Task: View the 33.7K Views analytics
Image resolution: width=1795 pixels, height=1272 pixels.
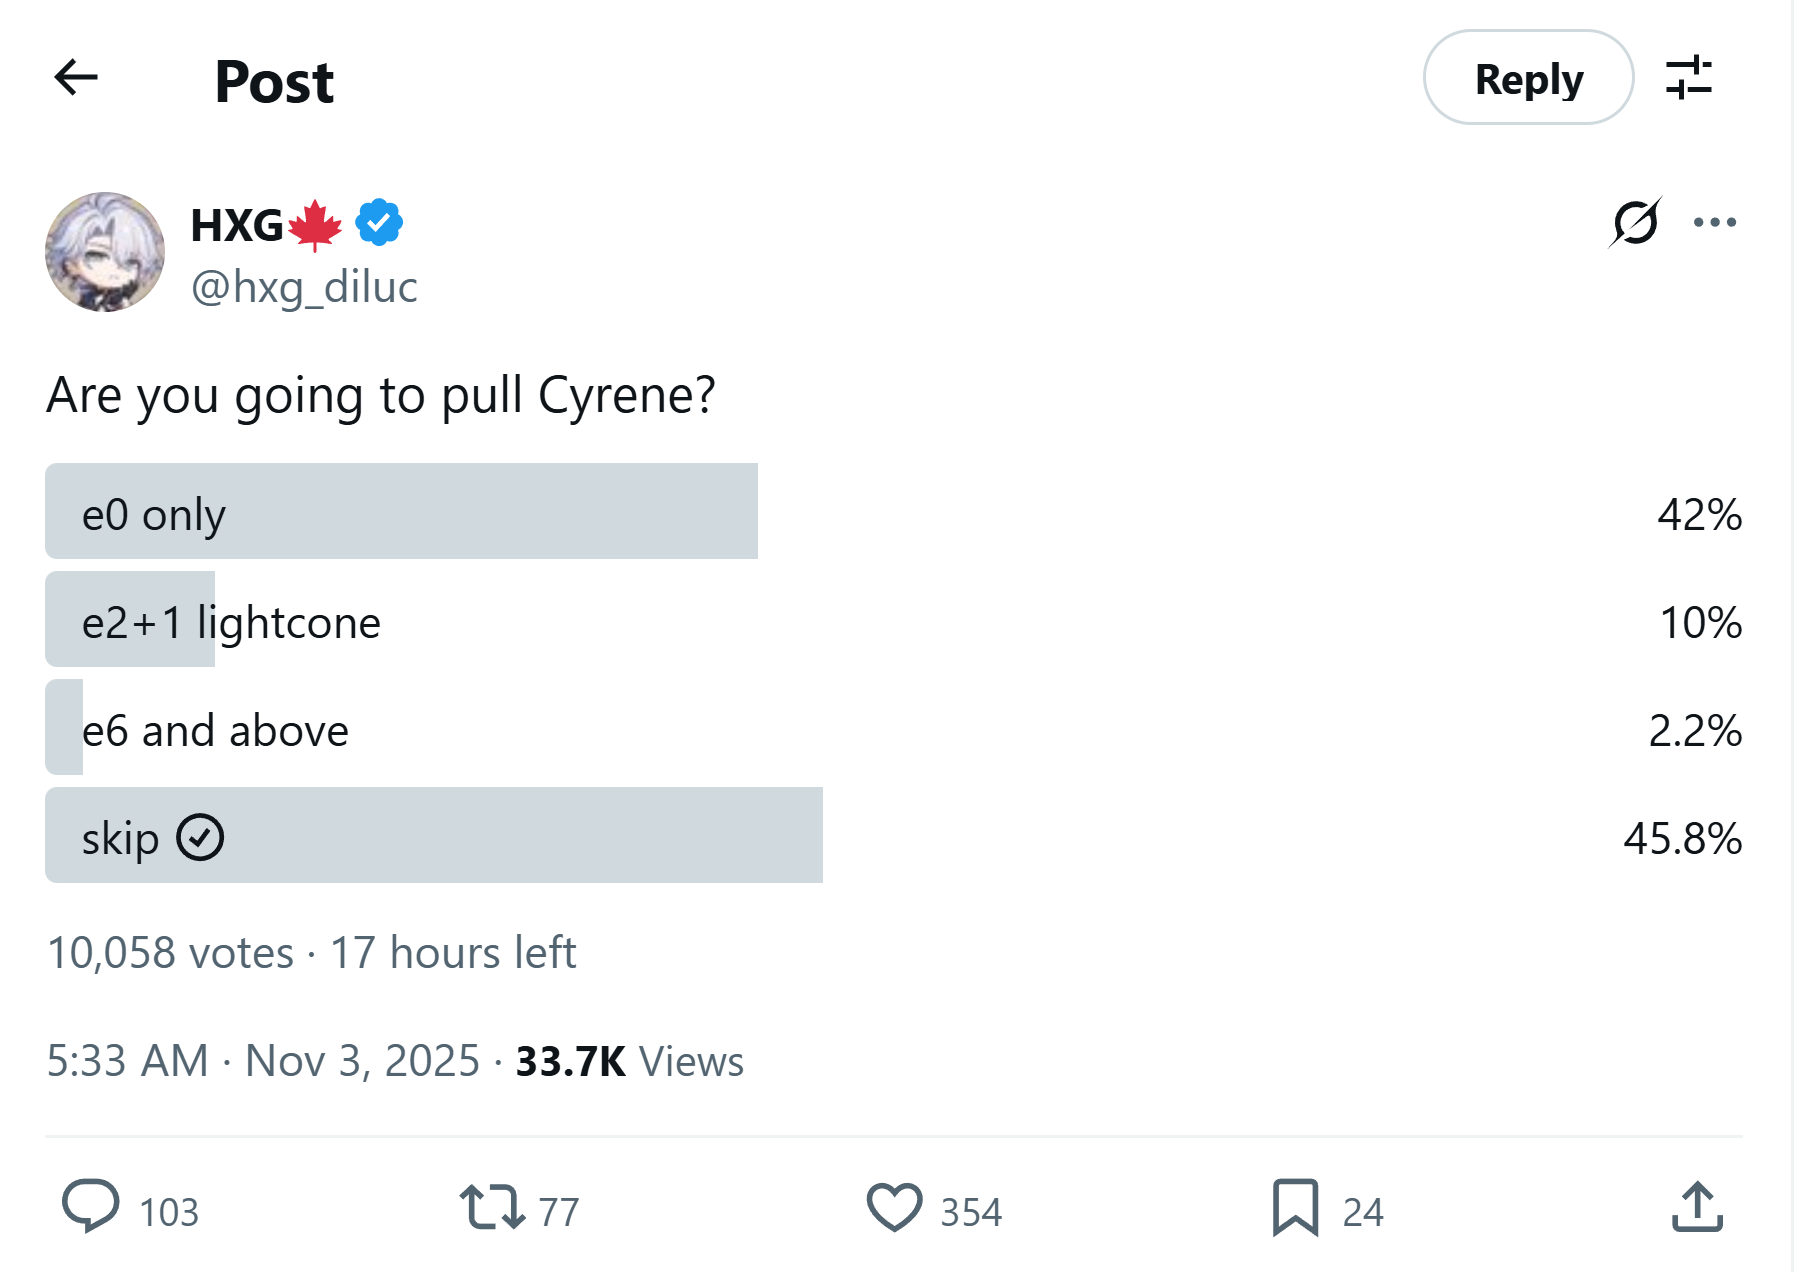Action: pyautogui.click(x=629, y=1061)
